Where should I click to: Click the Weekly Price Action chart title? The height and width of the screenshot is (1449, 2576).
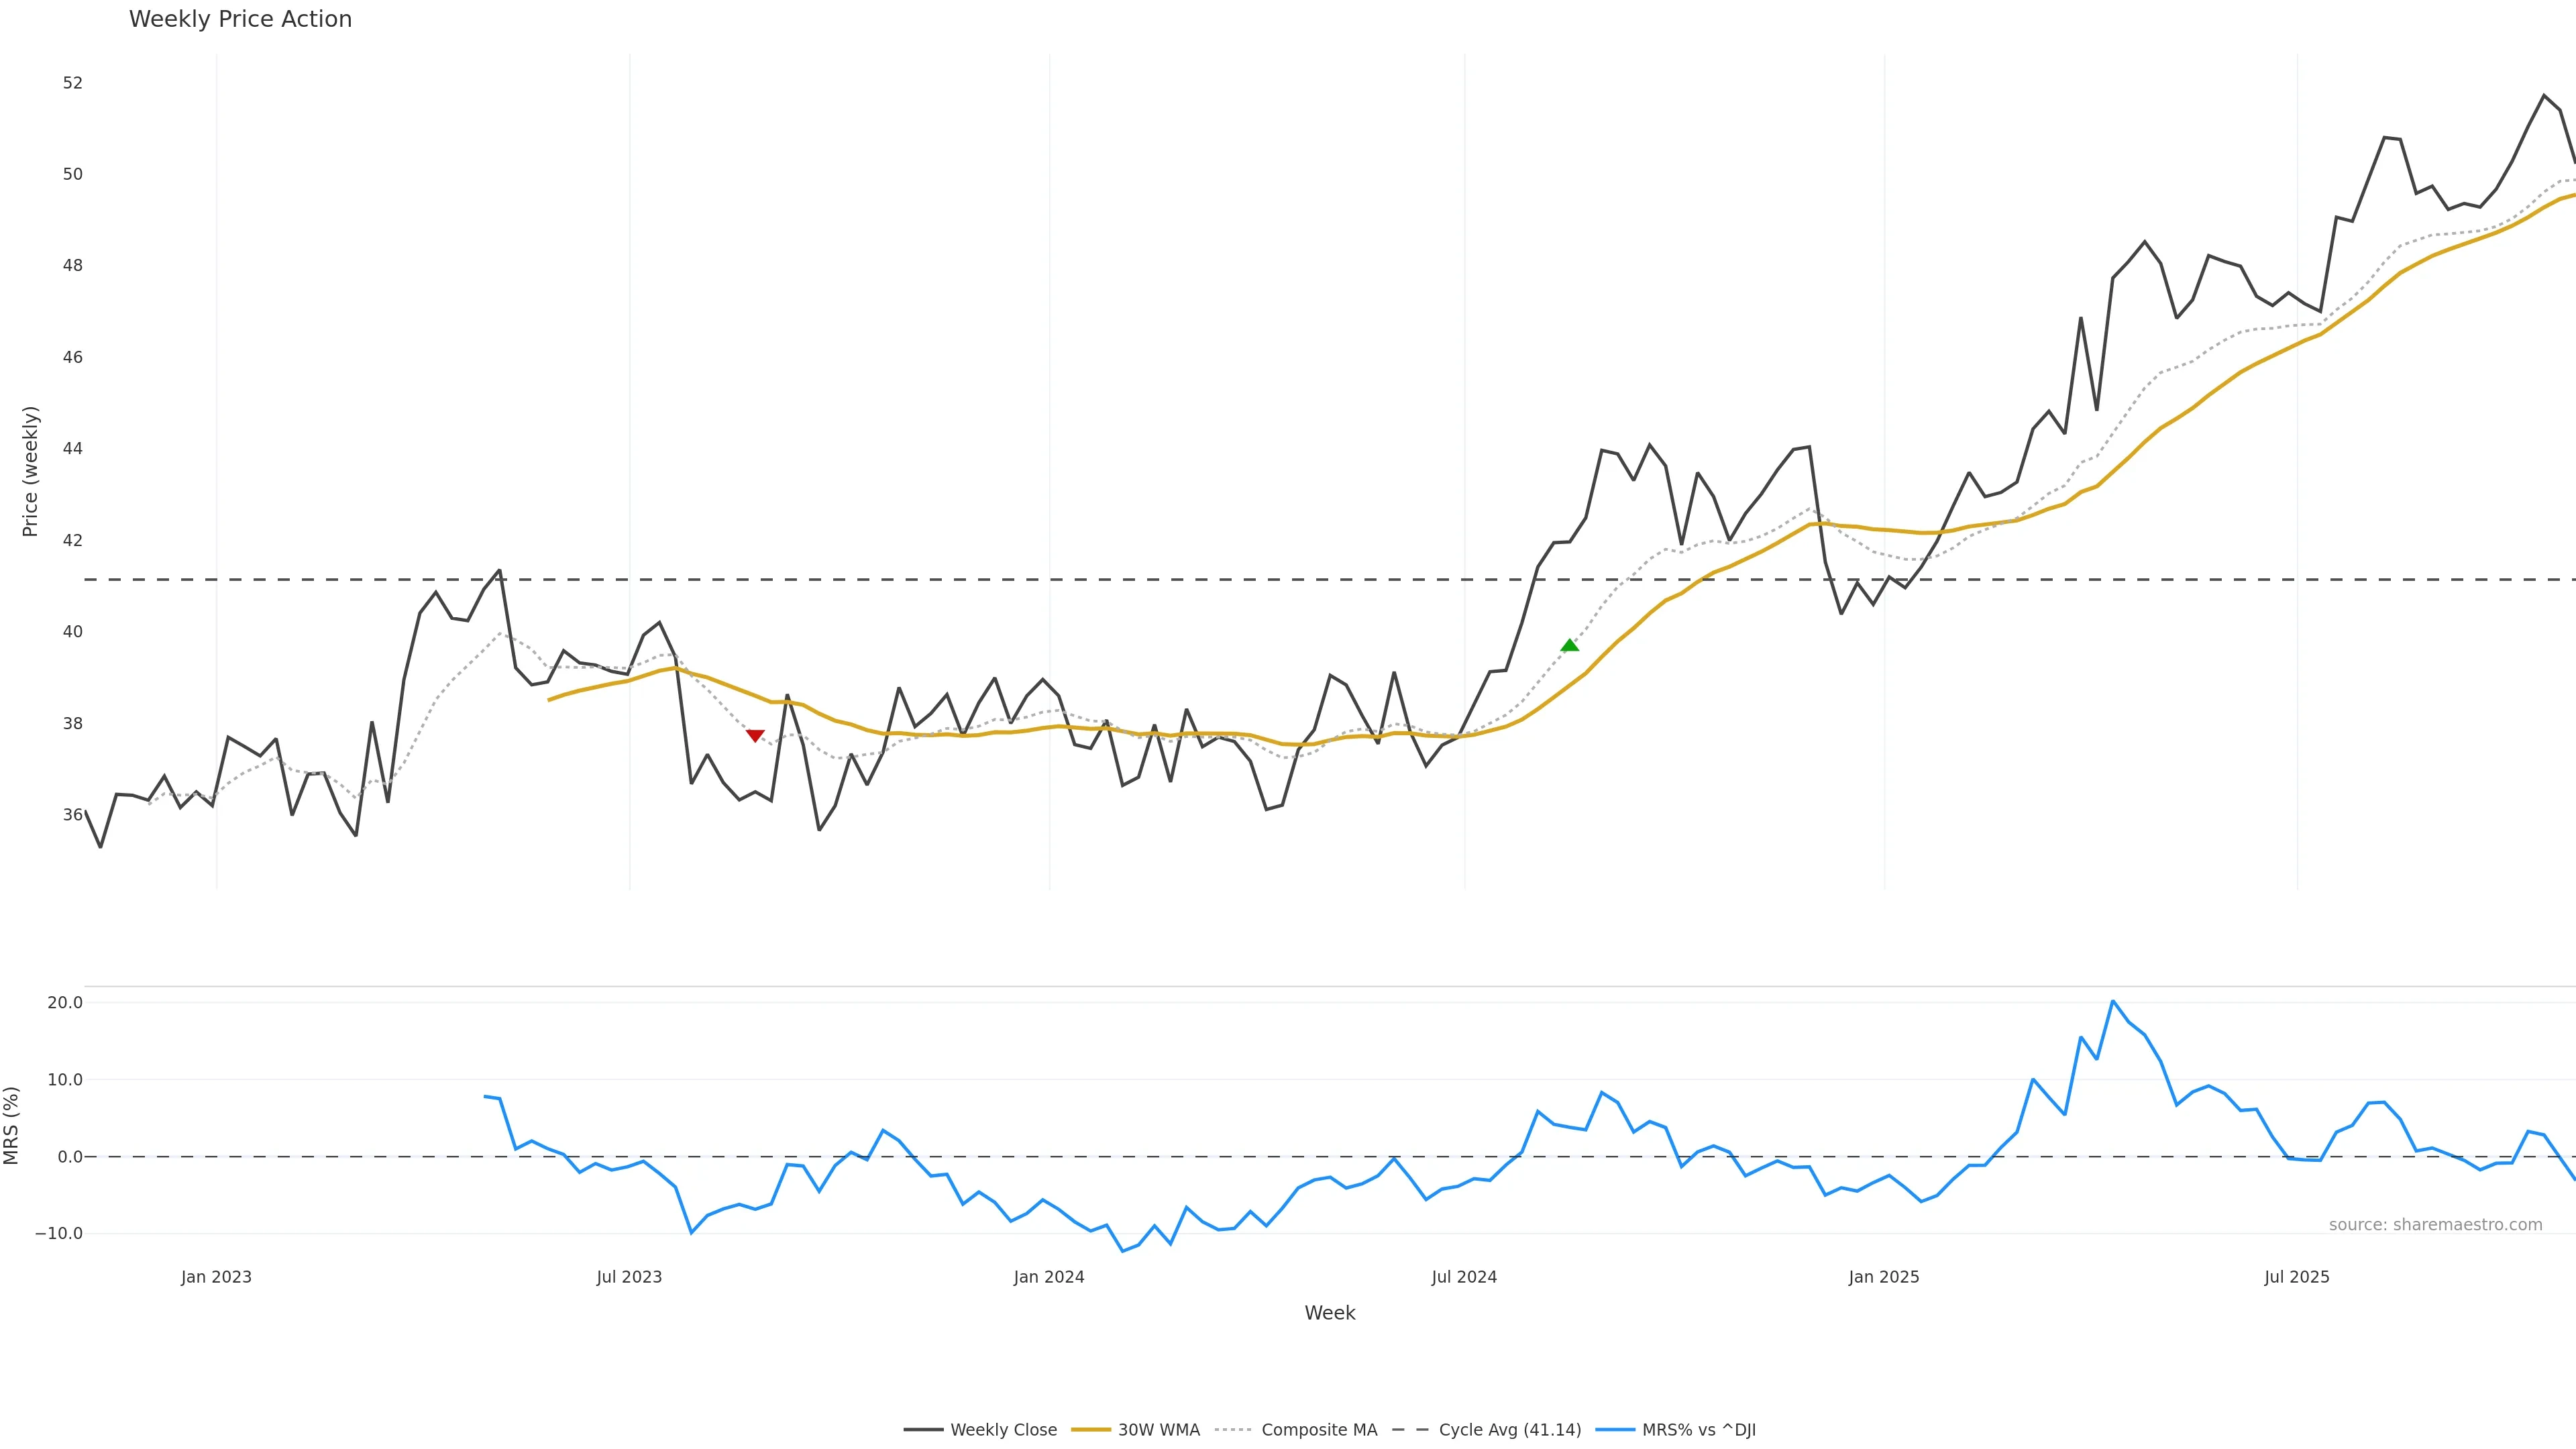coord(240,19)
